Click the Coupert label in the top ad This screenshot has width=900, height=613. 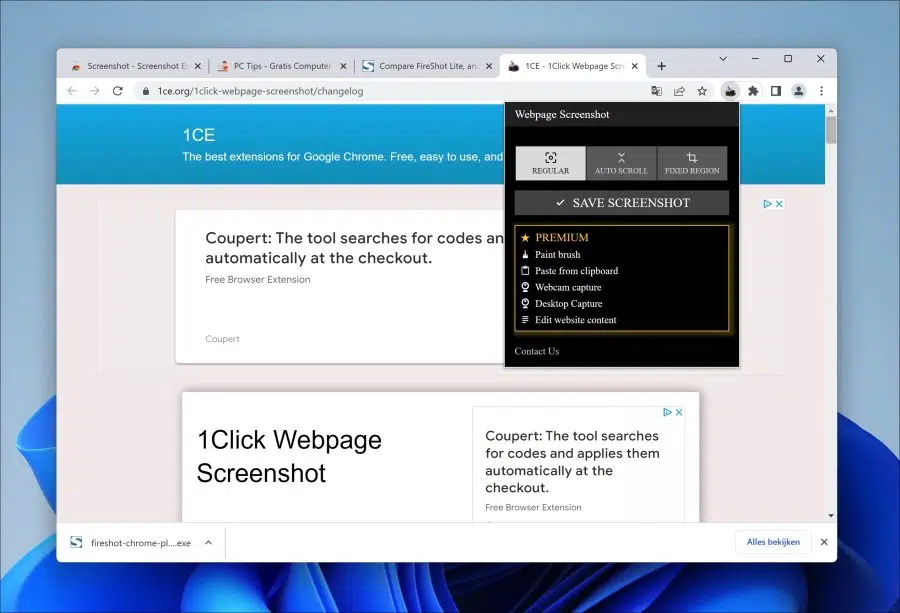tap(222, 339)
